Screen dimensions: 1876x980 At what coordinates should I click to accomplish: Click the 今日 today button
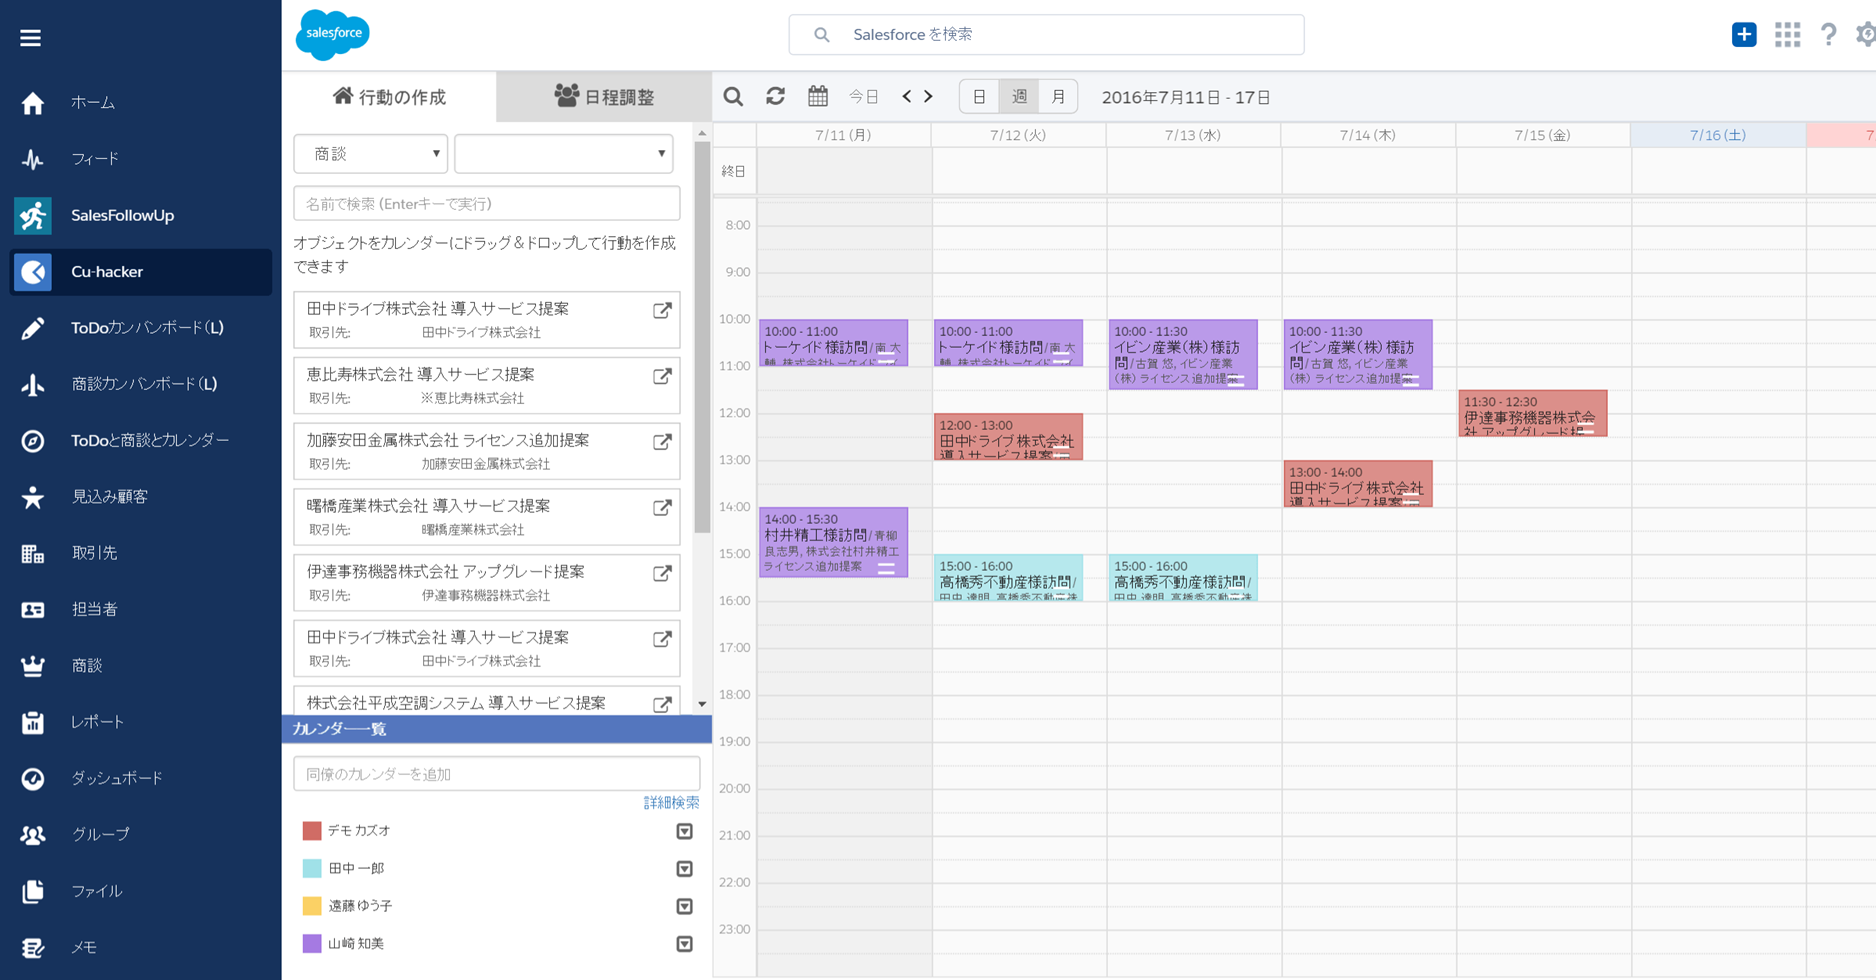[x=864, y=97]
